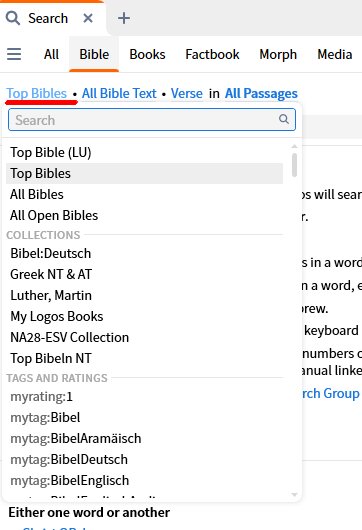Screen dimensions: 362x530
Task: Open the hamburger menu
Action: tap(14, 54)
